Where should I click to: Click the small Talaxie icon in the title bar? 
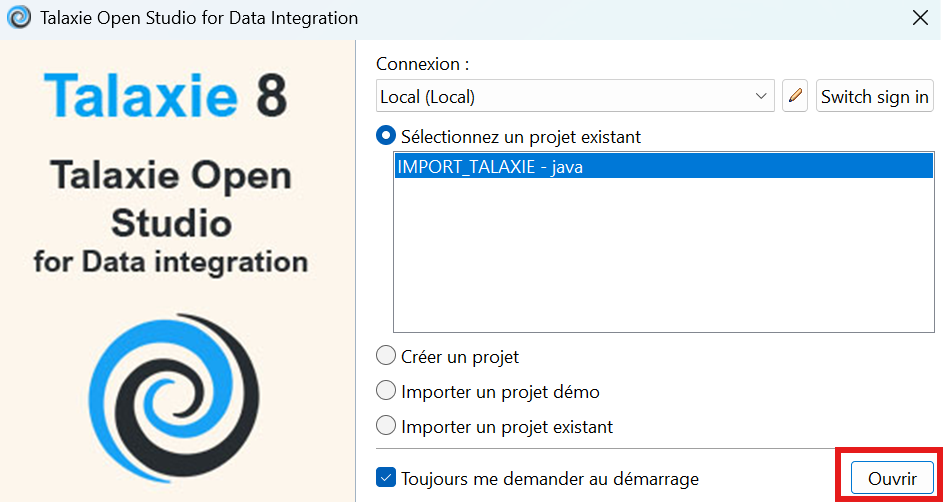[18, 18]
